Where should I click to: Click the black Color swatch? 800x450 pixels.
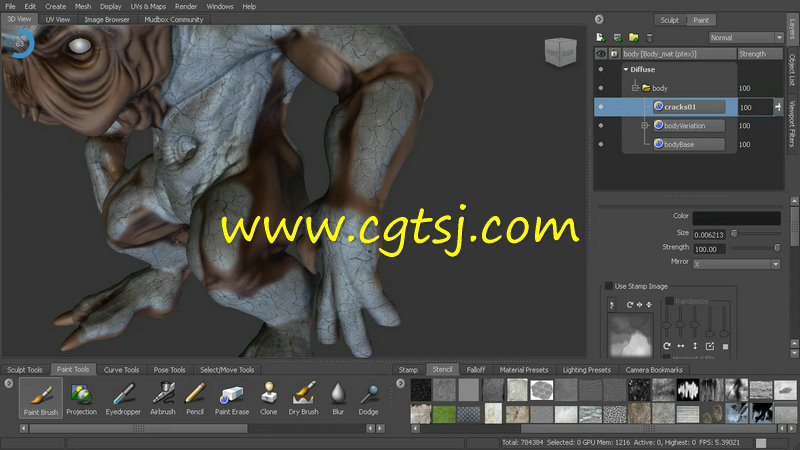click(736, 218)
